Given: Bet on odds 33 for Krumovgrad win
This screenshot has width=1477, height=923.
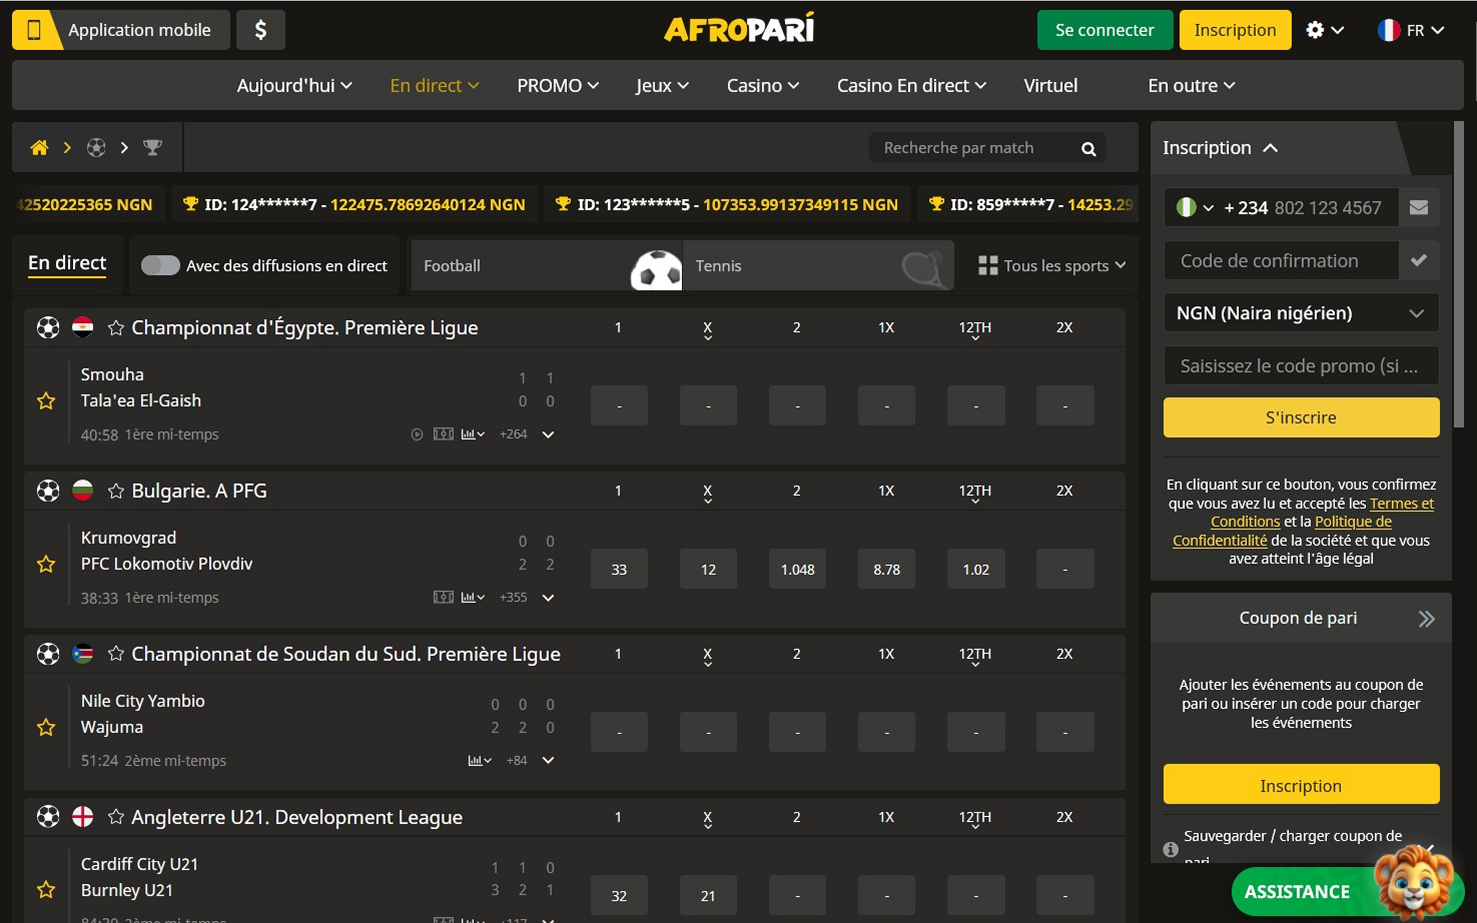Looking at the screenshot, I should pyautogui.click(x=619, y=569).
